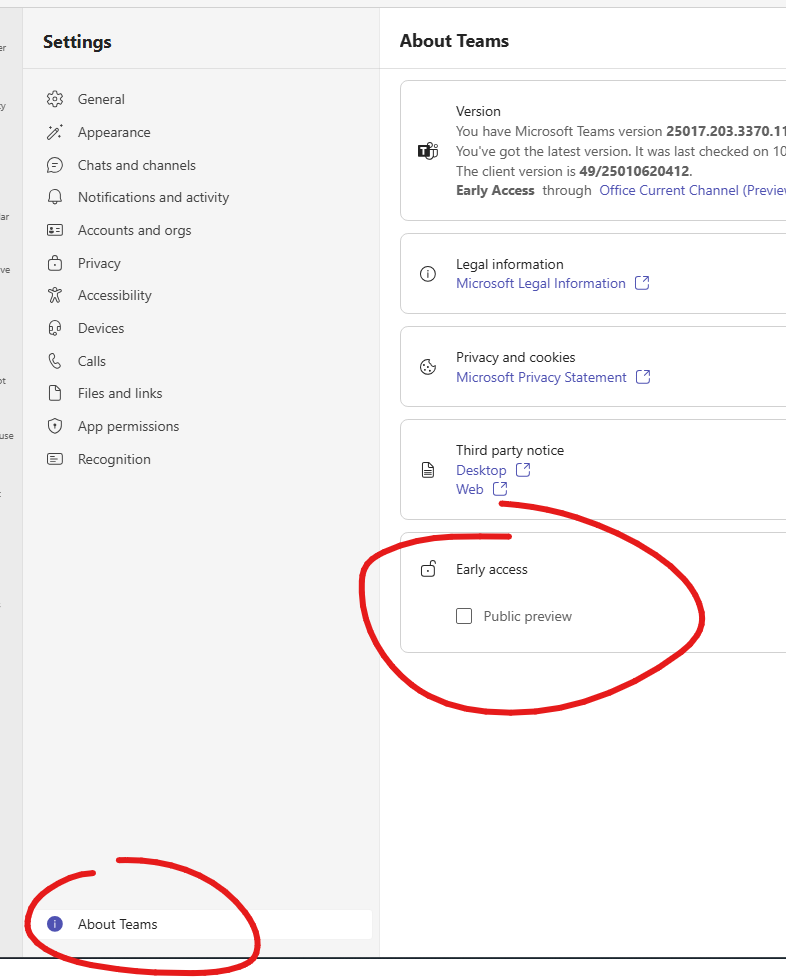The image size is (786, 977).
Task: Click the Privacy and cookies cookie icon
Action: pos(428,367)
